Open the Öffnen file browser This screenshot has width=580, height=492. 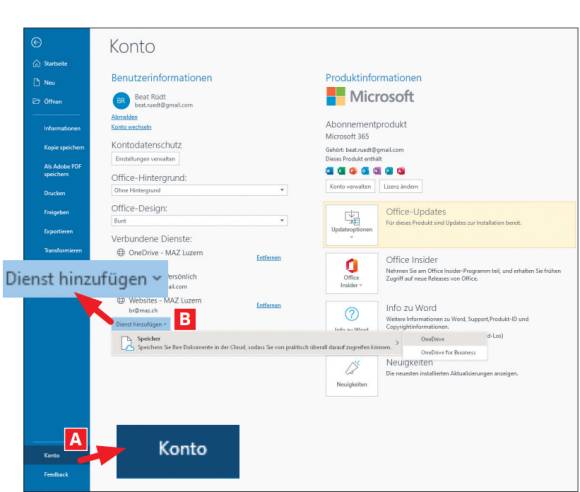point(47,101)
